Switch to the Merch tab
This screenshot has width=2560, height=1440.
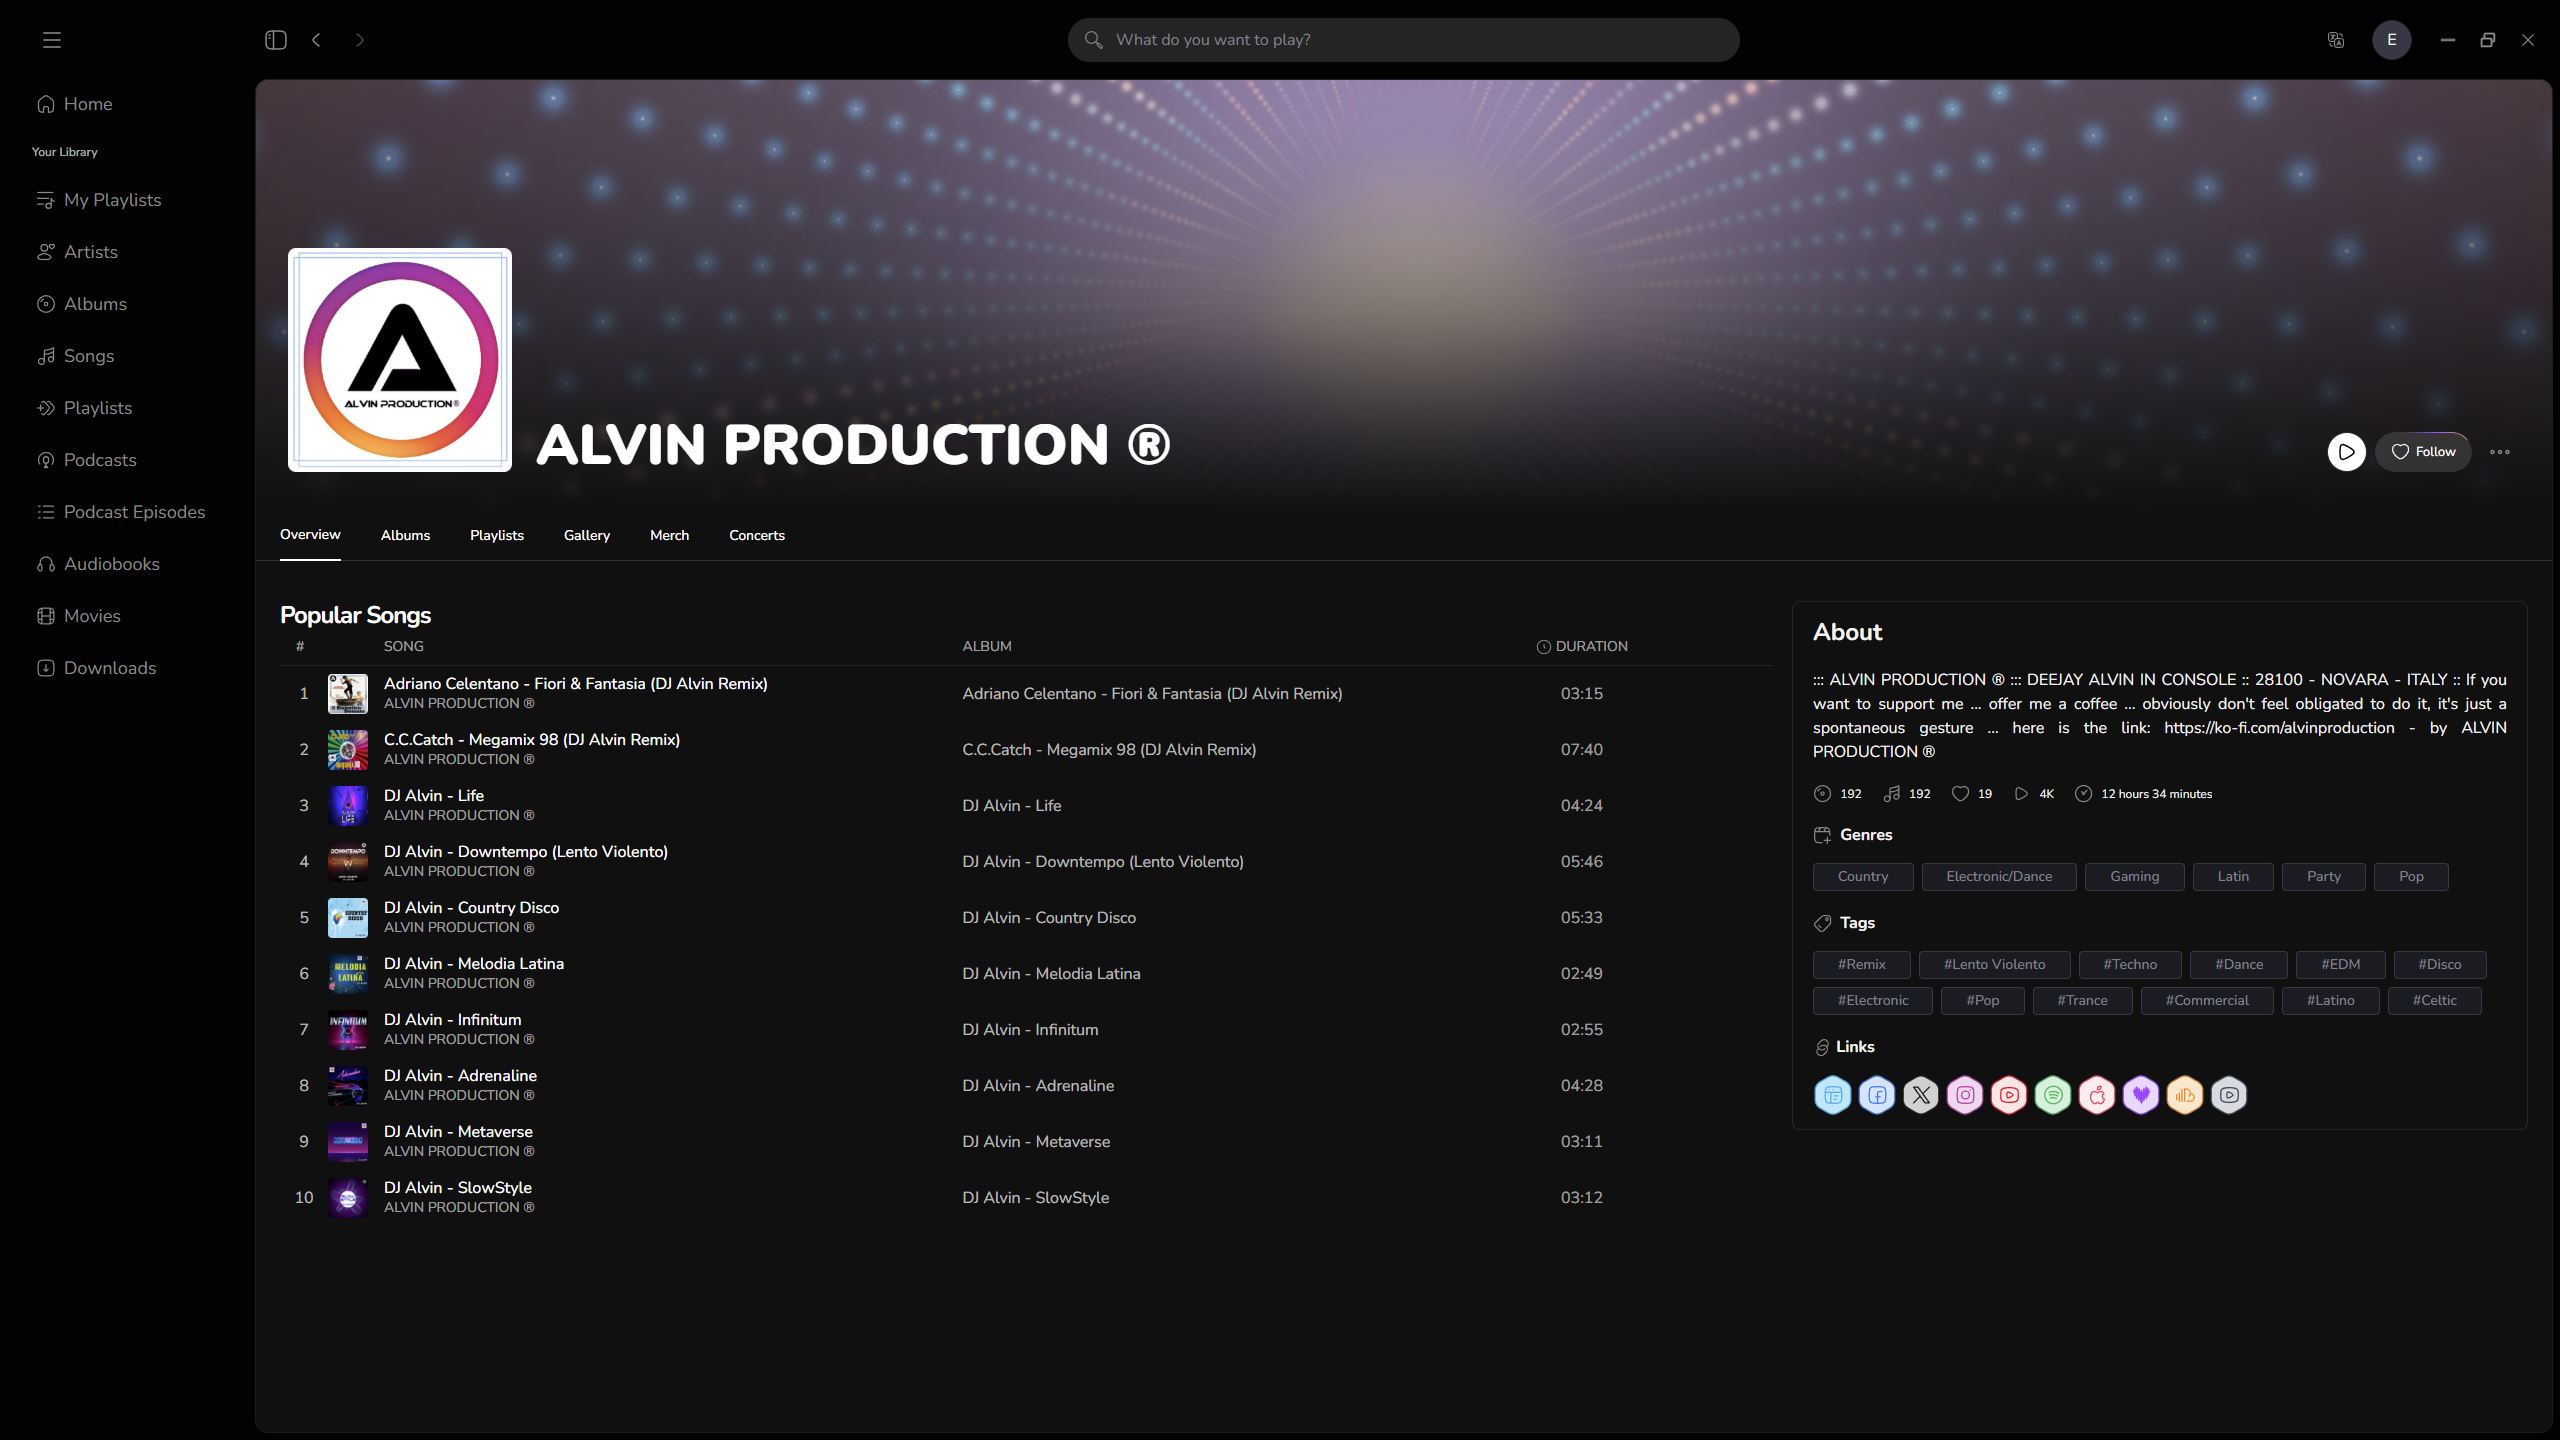click(669, 535)
